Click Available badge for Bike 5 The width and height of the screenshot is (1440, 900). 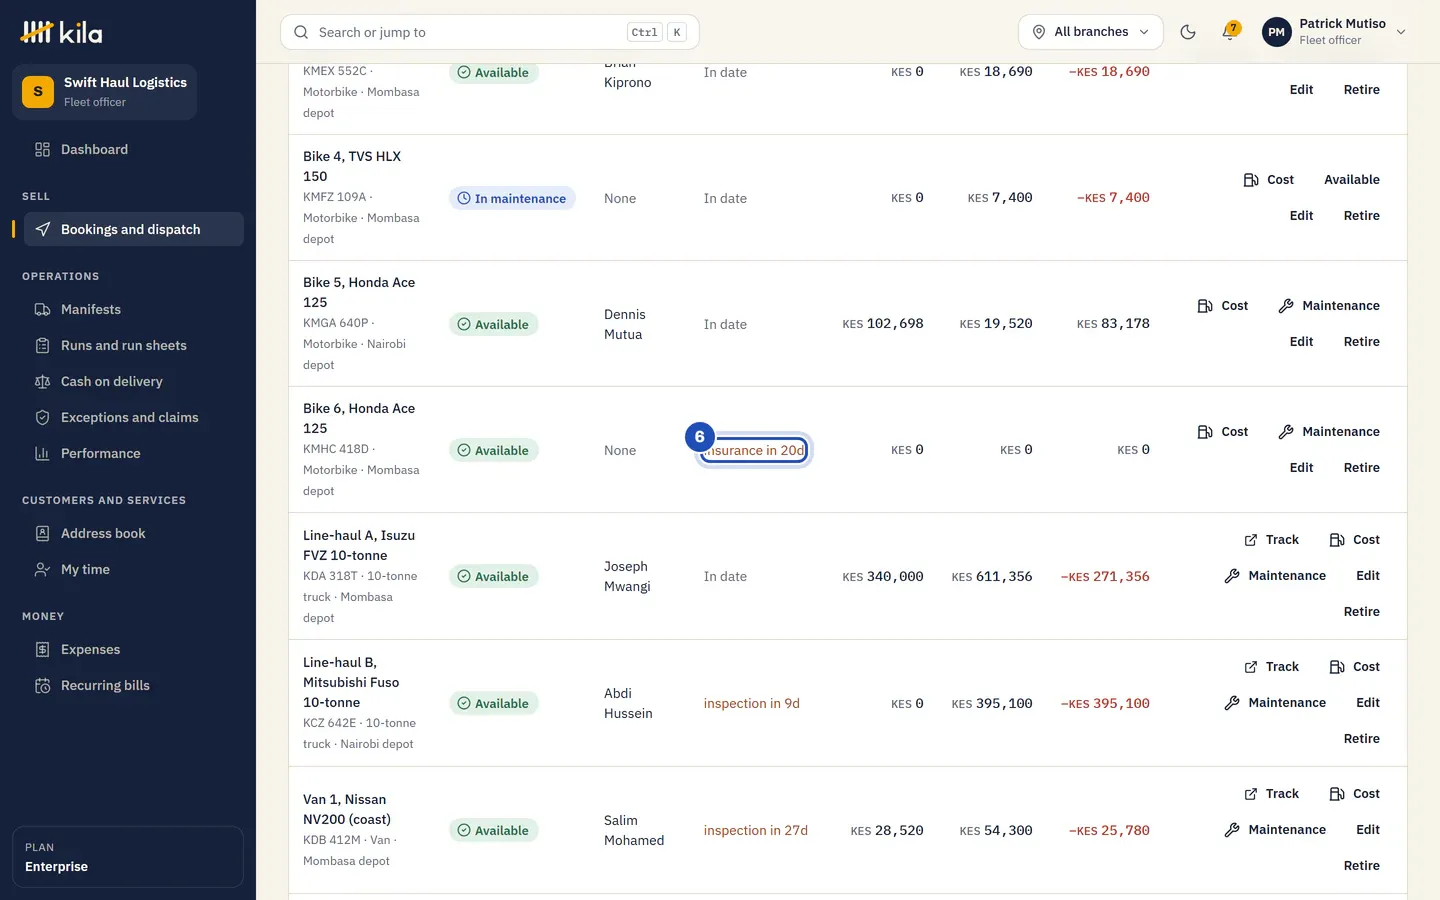tap(494, 325)
